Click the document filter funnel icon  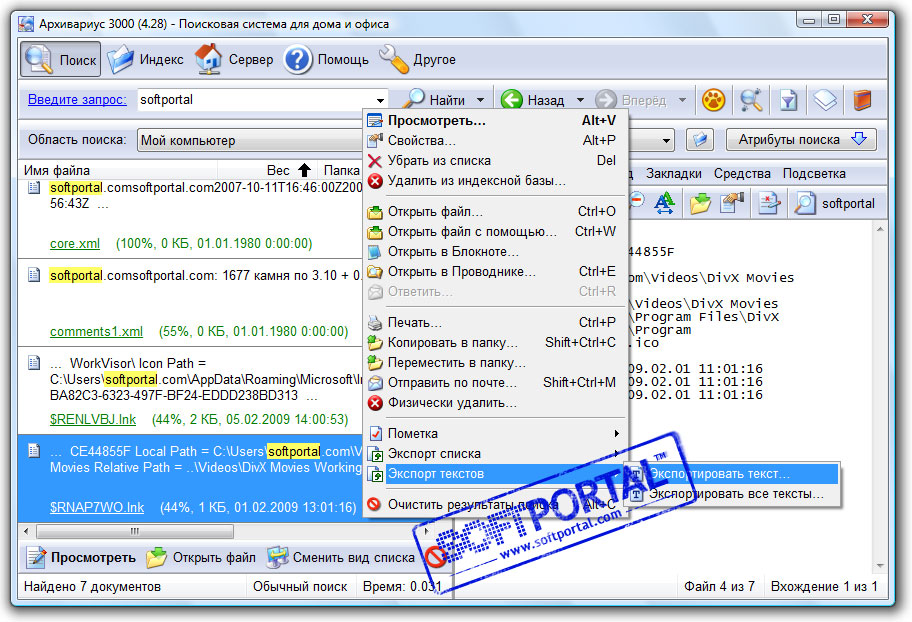[x=788, y=100]
